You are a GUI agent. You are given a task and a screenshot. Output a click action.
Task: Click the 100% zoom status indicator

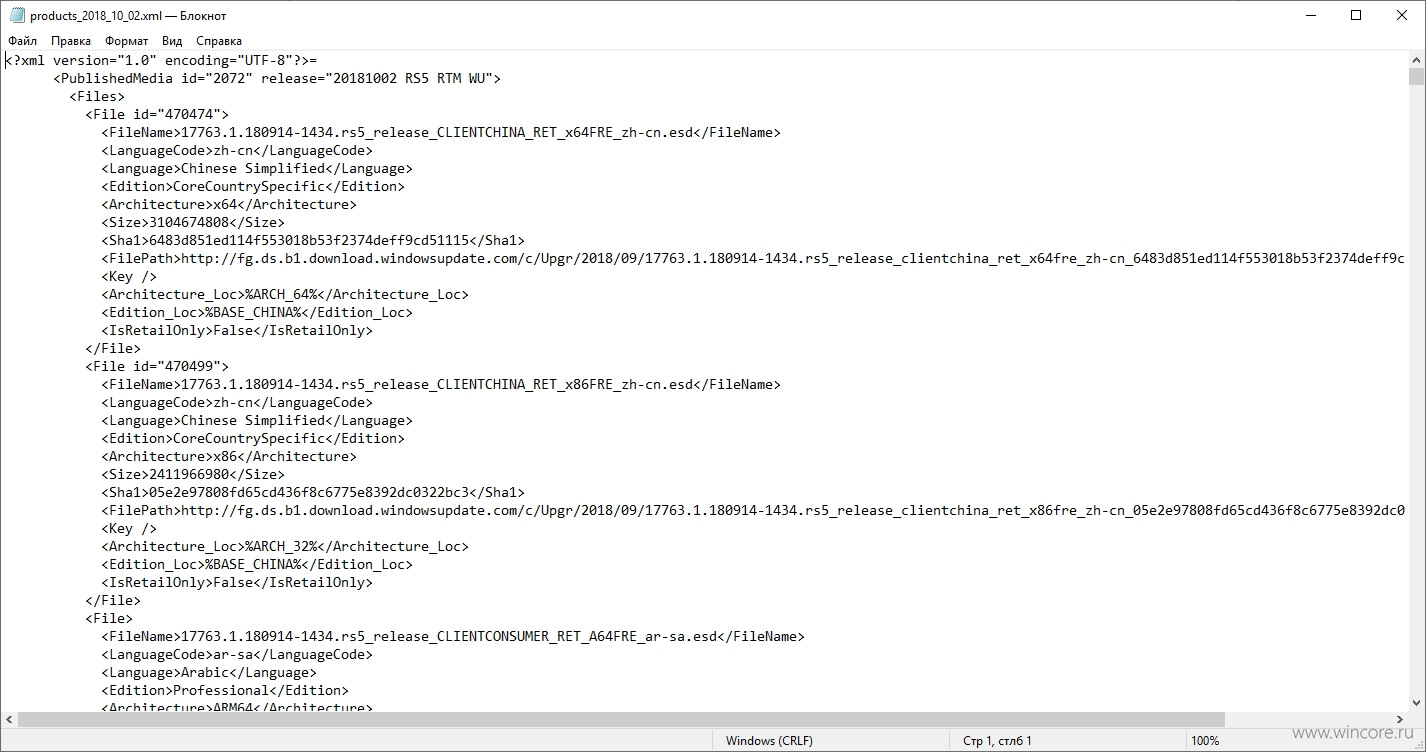[x=1205, y=741]
